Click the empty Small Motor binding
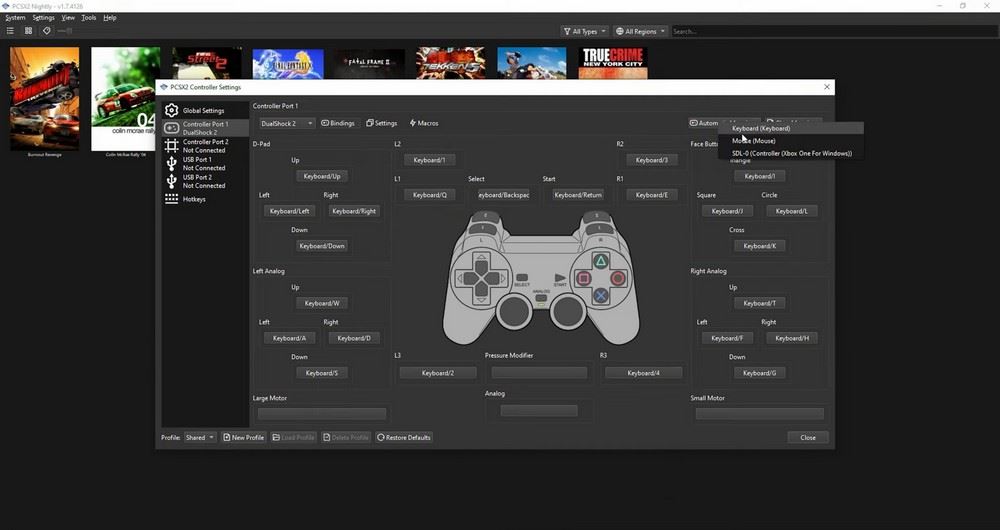Image resolution: width=1000 pixels, height=530 pixels. [x=759, y=414]
